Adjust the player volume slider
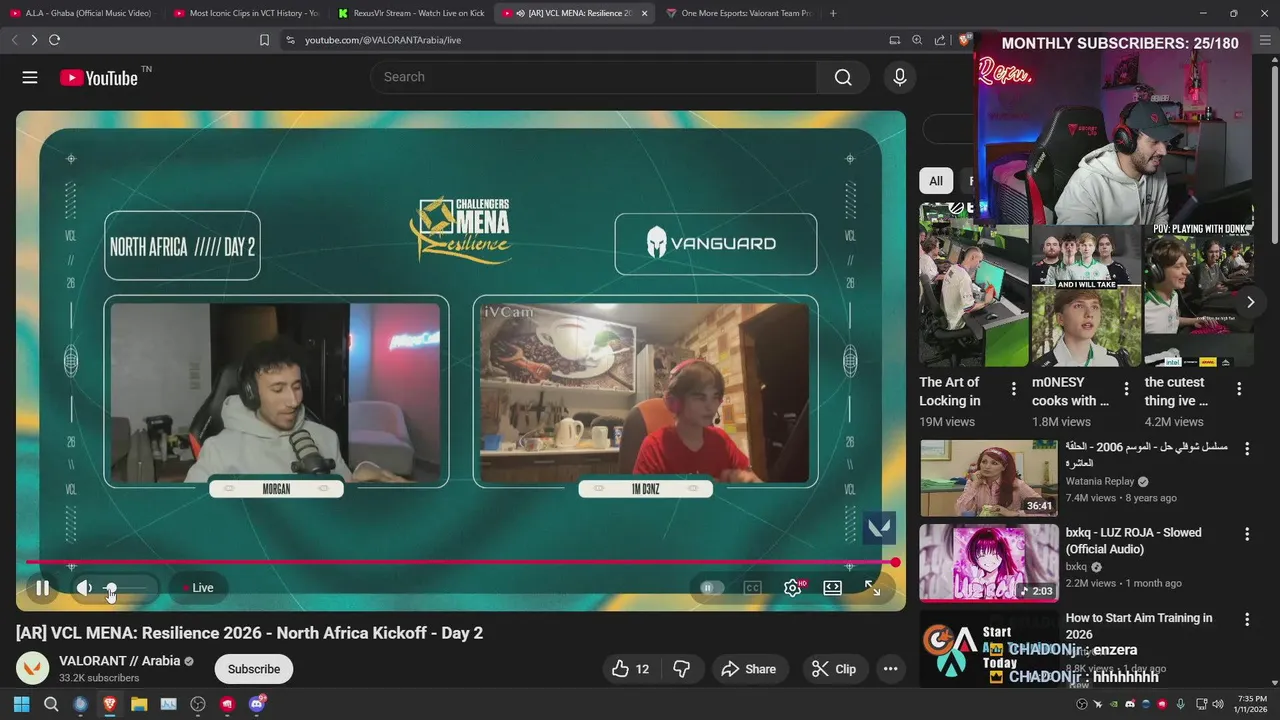Screen dimensions: 1280x720 point(127,588)
